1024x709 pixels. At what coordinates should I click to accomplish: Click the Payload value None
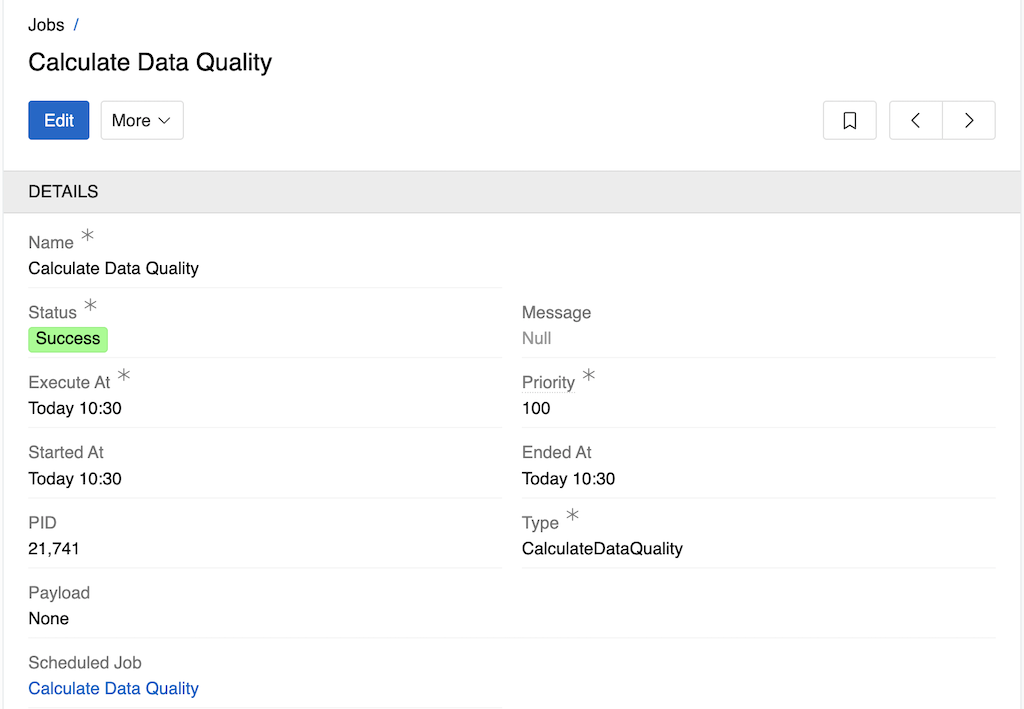click(x=49, y=618)
